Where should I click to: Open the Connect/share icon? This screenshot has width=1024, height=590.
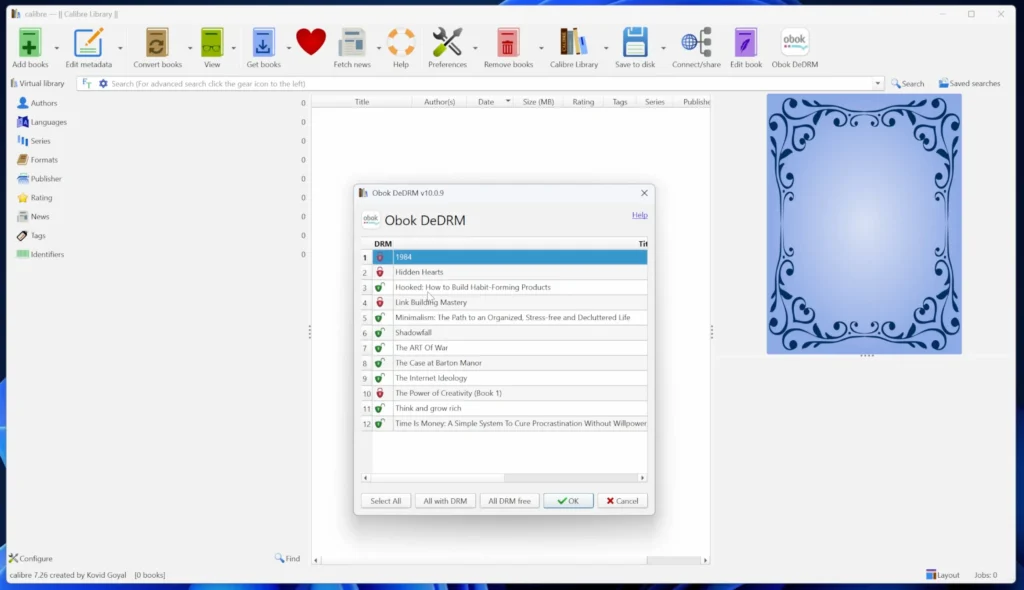click(x=696, y=43)
